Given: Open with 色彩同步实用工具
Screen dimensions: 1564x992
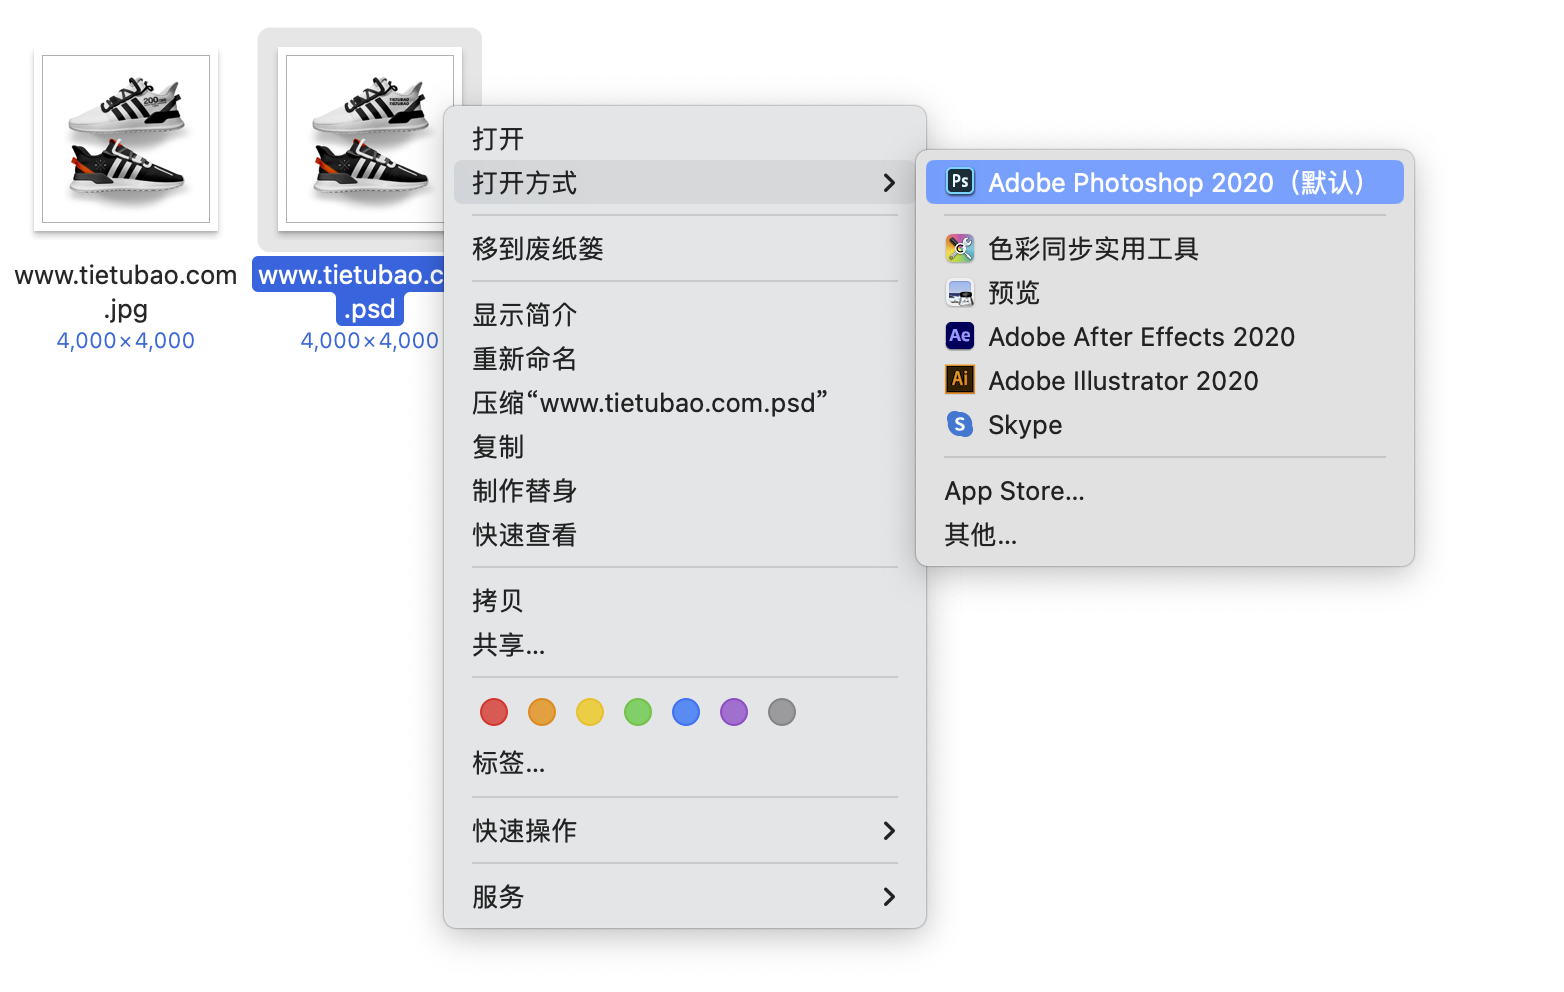Looking at the screenshot, I should [x=1165, y=248].
